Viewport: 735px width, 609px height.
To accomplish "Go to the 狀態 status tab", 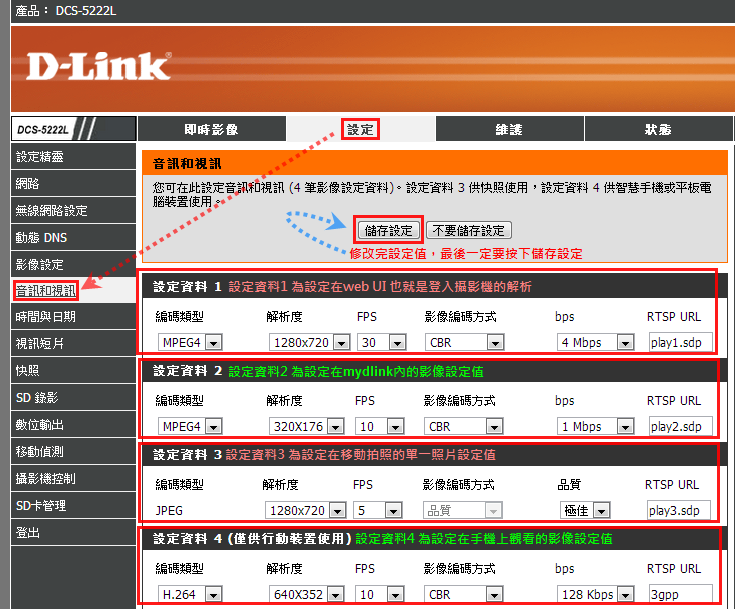I will (x=658, y=129).
